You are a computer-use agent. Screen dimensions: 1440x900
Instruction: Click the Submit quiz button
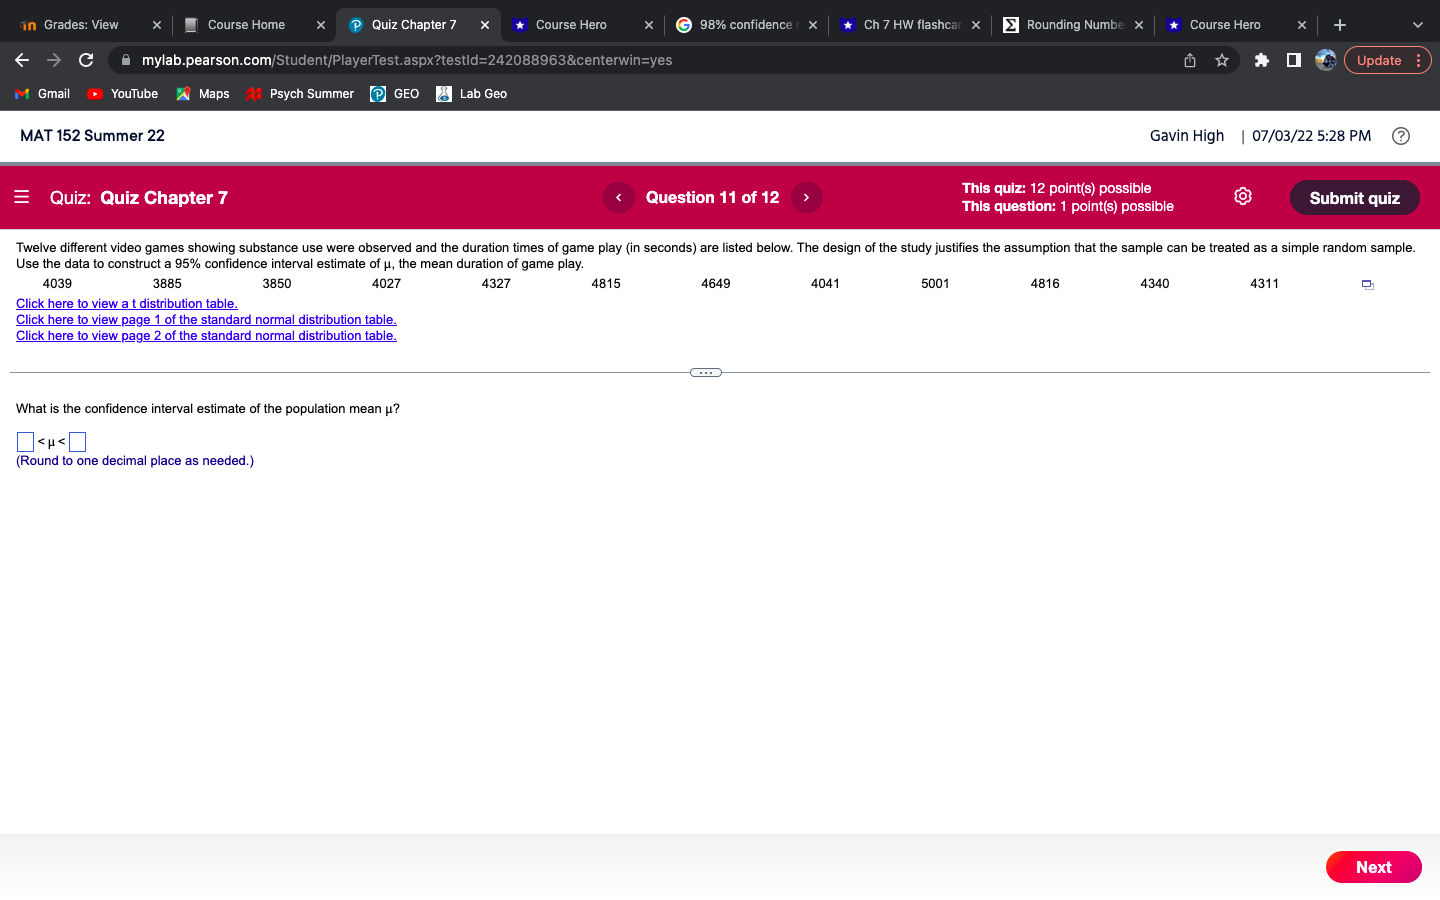tap(1354, 198)
